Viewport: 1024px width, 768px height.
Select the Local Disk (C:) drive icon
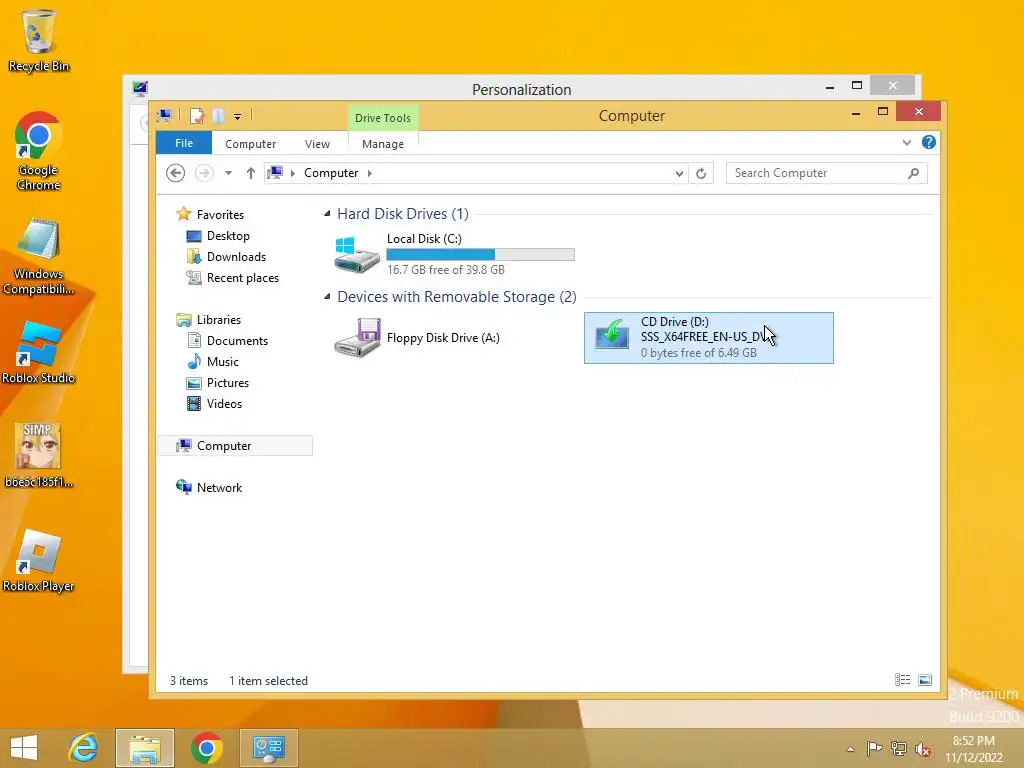(x=357, y=255)
